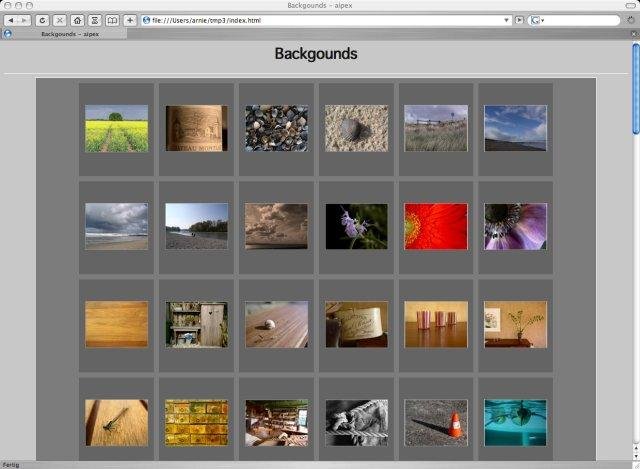Open the search engine chooser dropdown arrow
The height and width of the screenshot is (469, 640).
pos(543,20)
